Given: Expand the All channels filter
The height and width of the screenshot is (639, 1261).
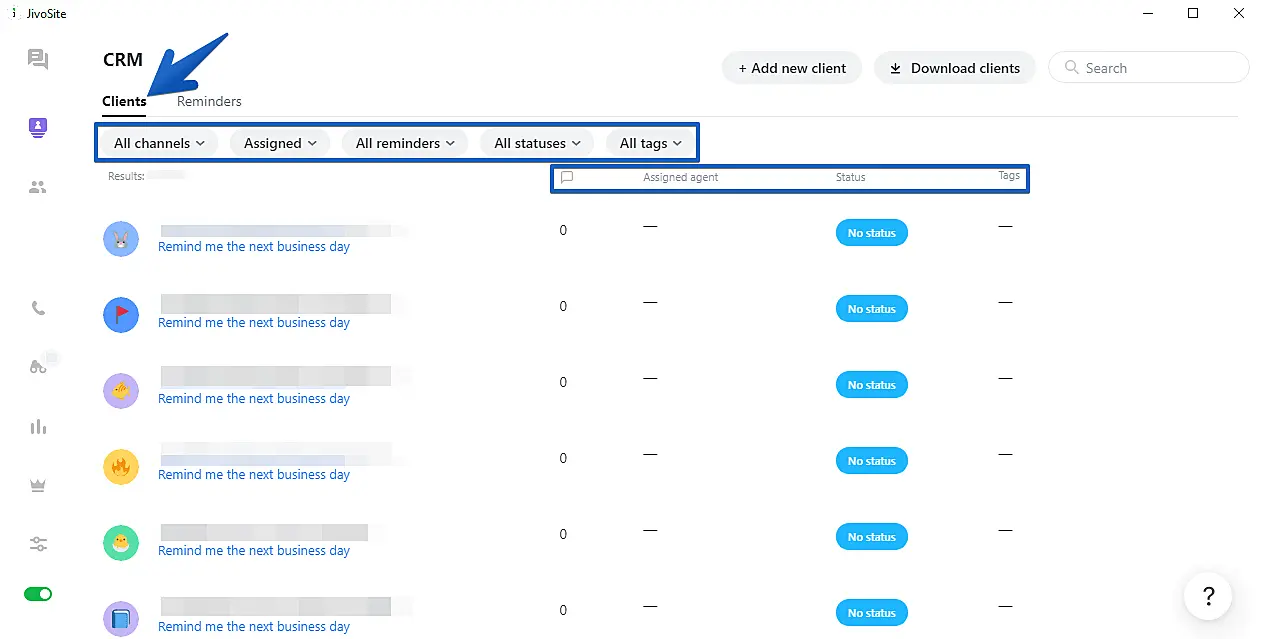Looking at the screenshot, I should tap(159, 143).
